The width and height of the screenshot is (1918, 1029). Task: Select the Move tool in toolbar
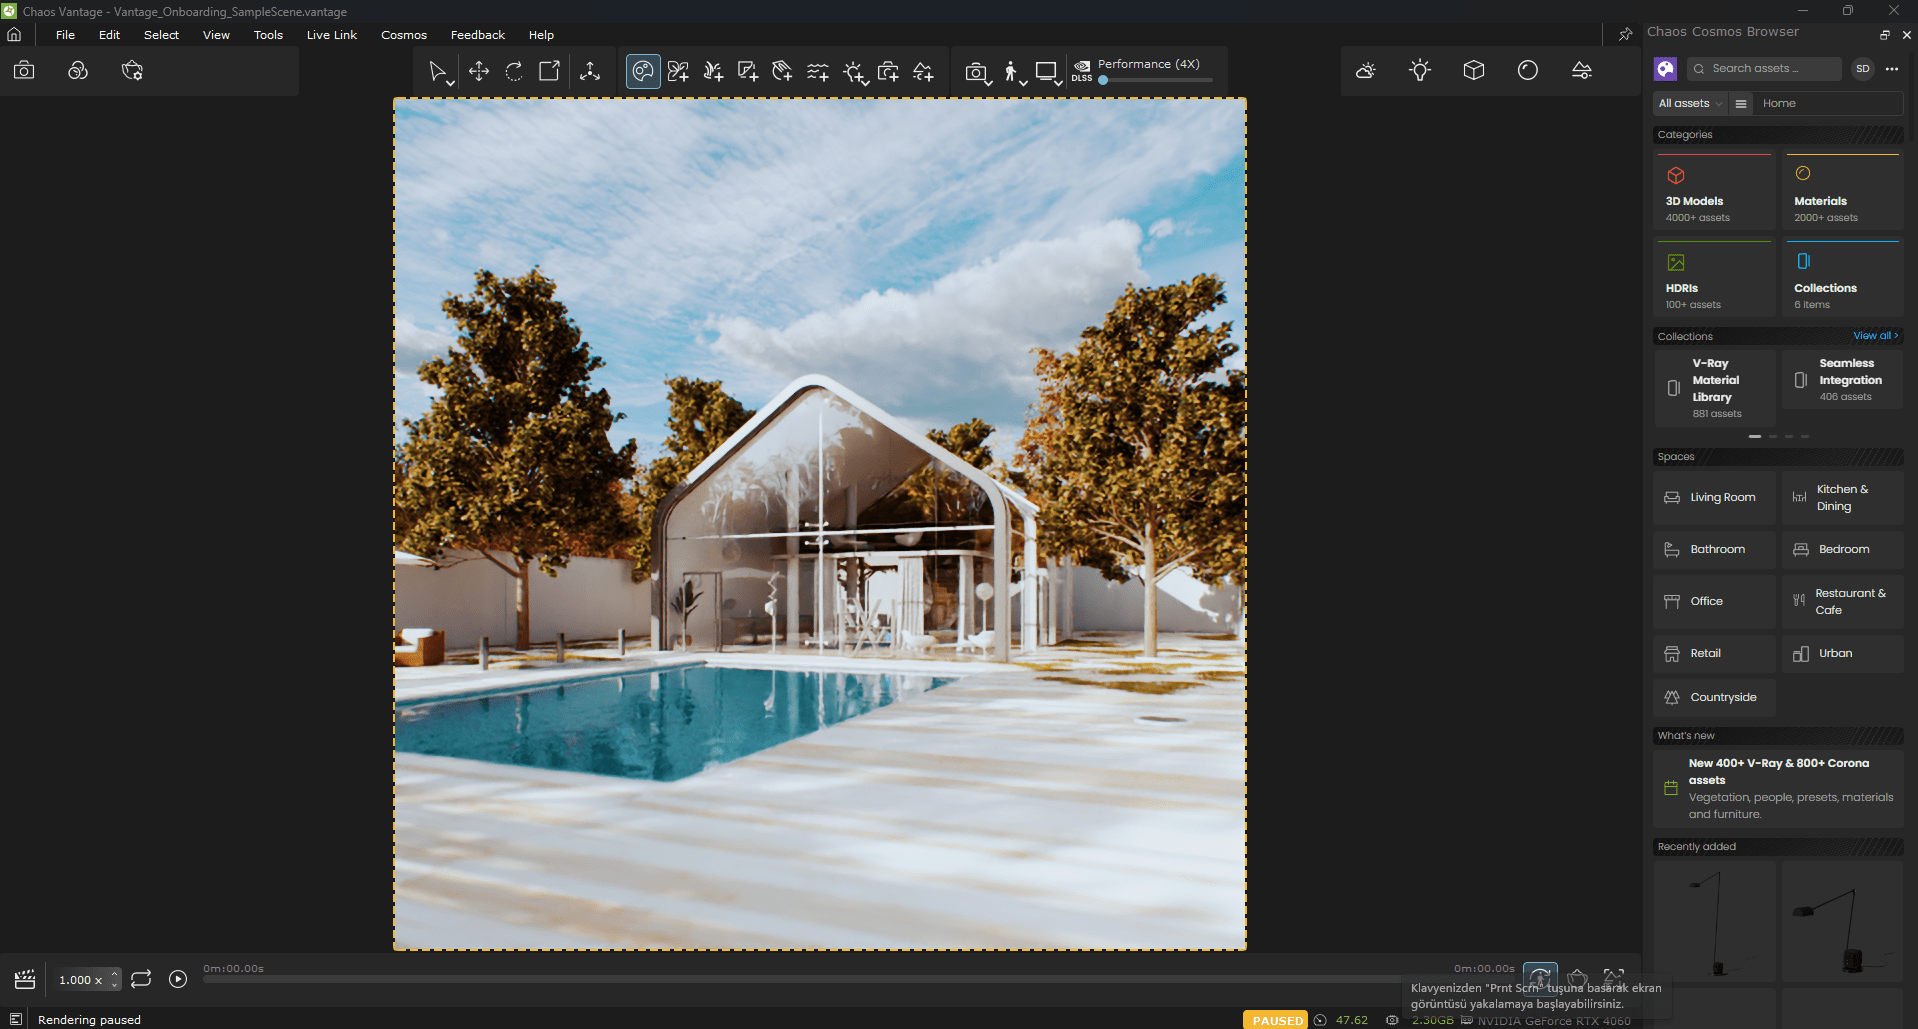click(x=479, y=71)
